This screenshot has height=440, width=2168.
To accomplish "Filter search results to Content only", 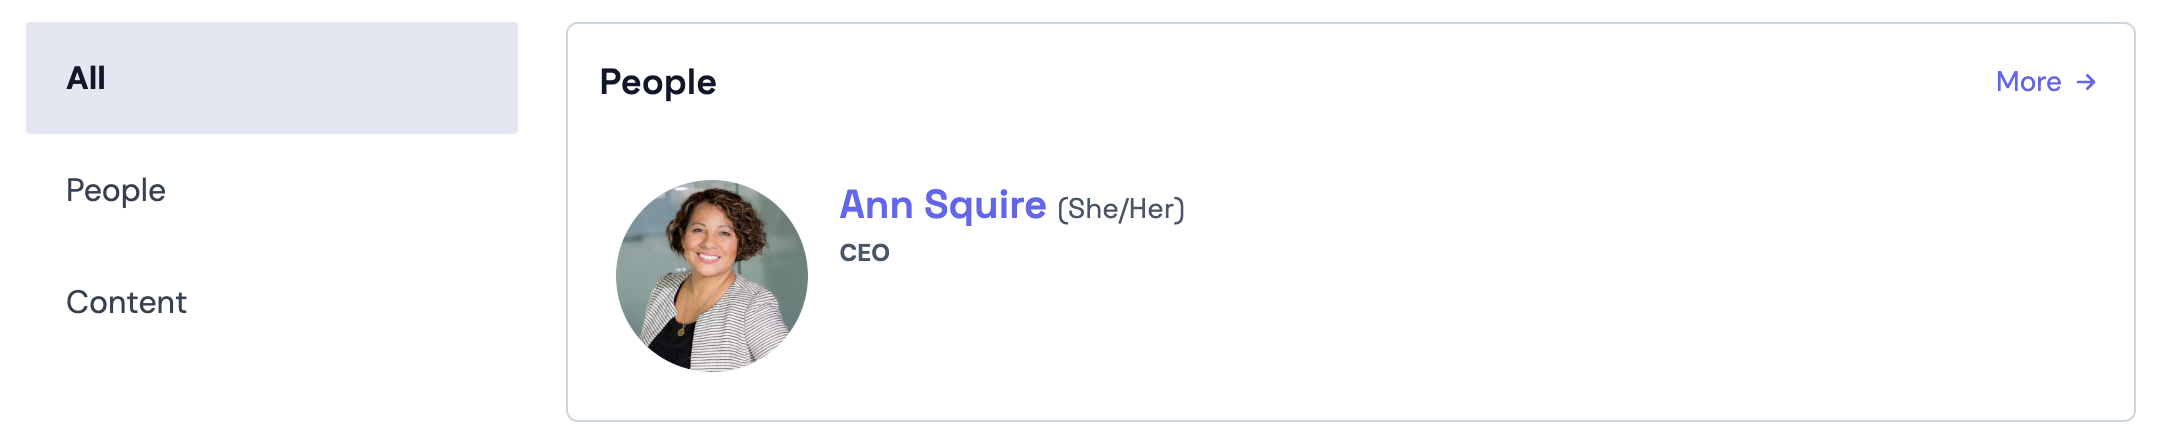I will click(126, 302).
